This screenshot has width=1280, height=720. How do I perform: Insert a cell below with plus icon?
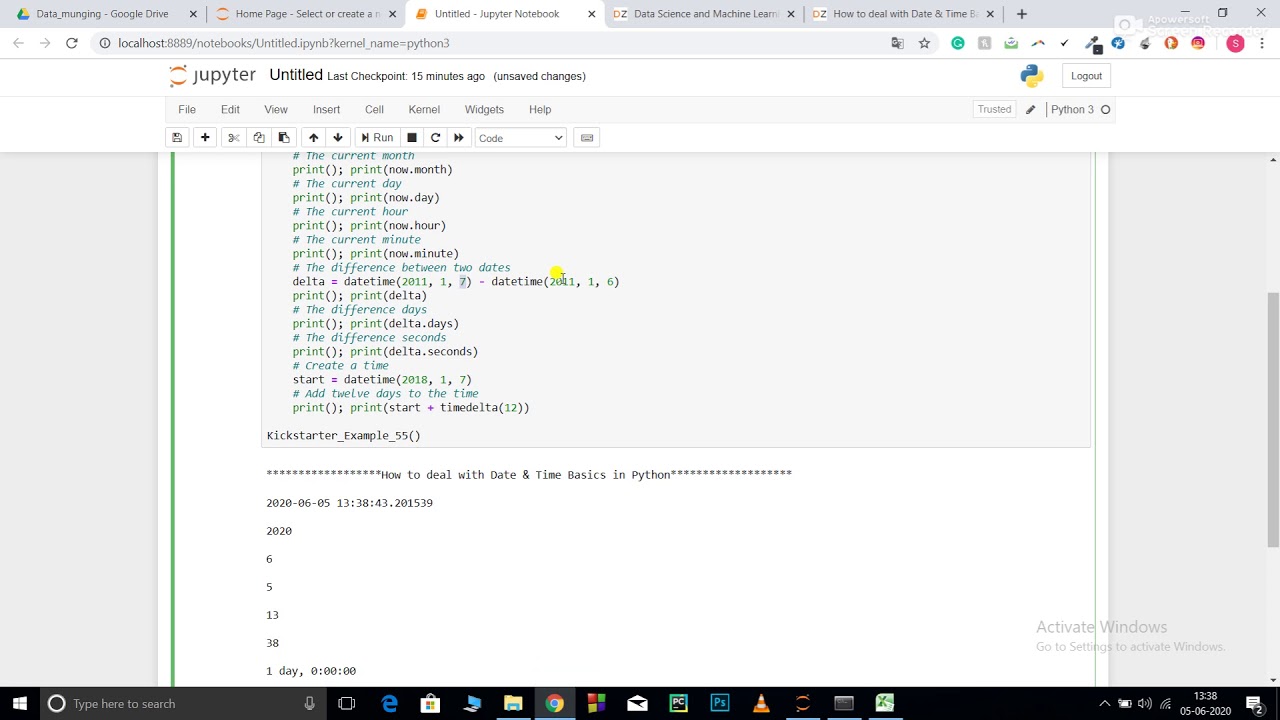pyautogui.click(x=205, y=138)
